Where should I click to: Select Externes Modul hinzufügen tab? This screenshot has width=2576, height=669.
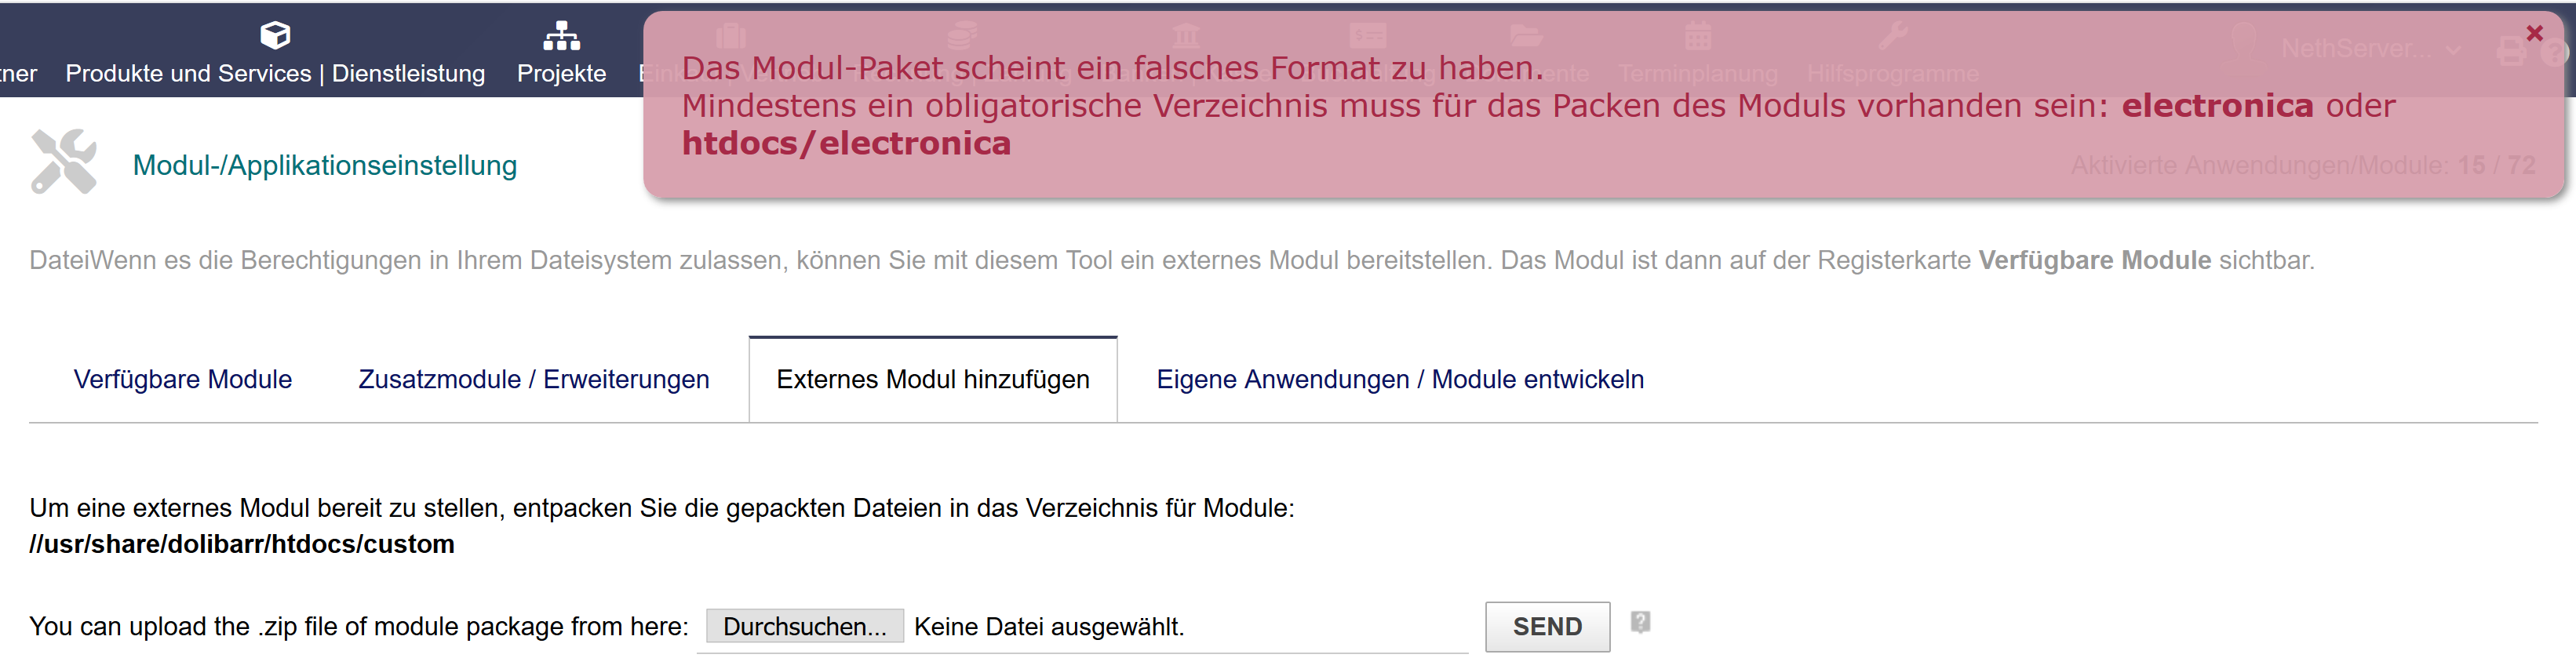point(933,379)
